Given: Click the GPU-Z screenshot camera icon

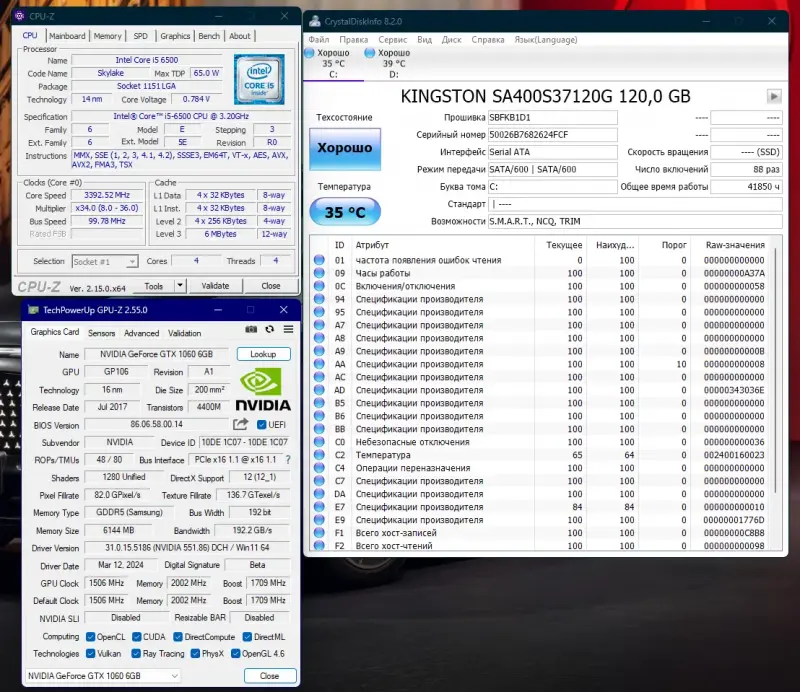Looking at the screenshot, I should point(251,330).
